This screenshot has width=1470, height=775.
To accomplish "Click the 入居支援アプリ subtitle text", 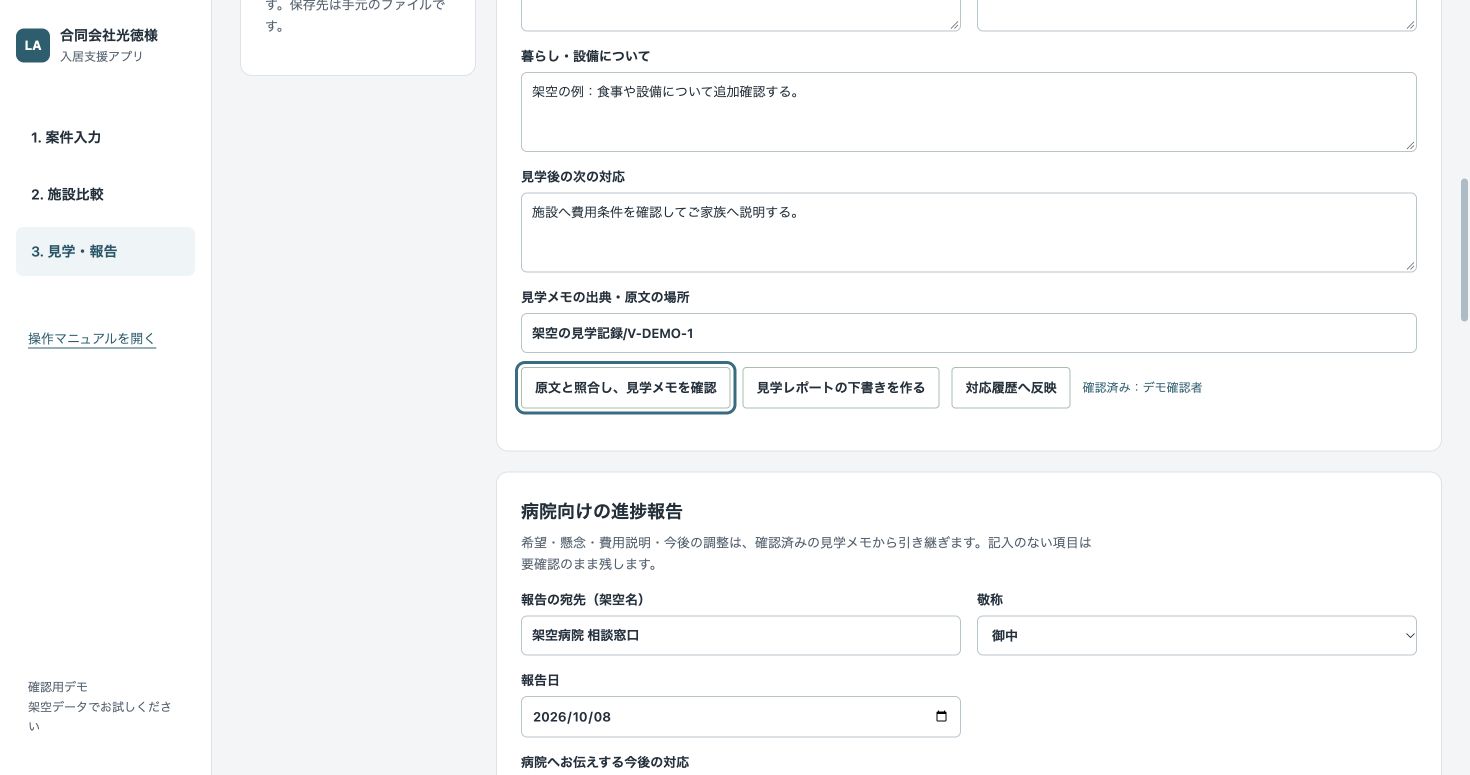I will (x=101, y=57).
